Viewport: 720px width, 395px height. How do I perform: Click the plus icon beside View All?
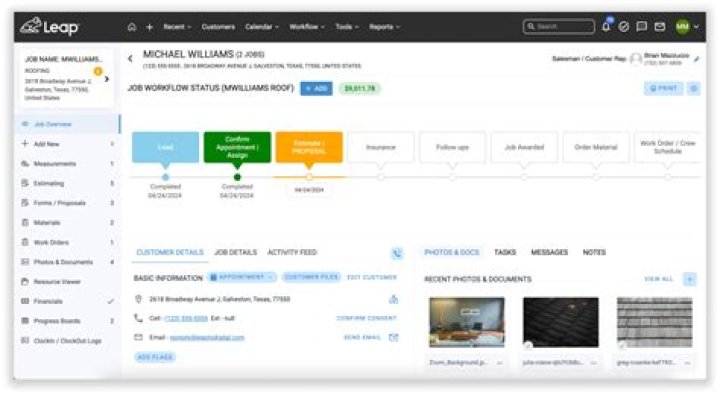point(690,279)
